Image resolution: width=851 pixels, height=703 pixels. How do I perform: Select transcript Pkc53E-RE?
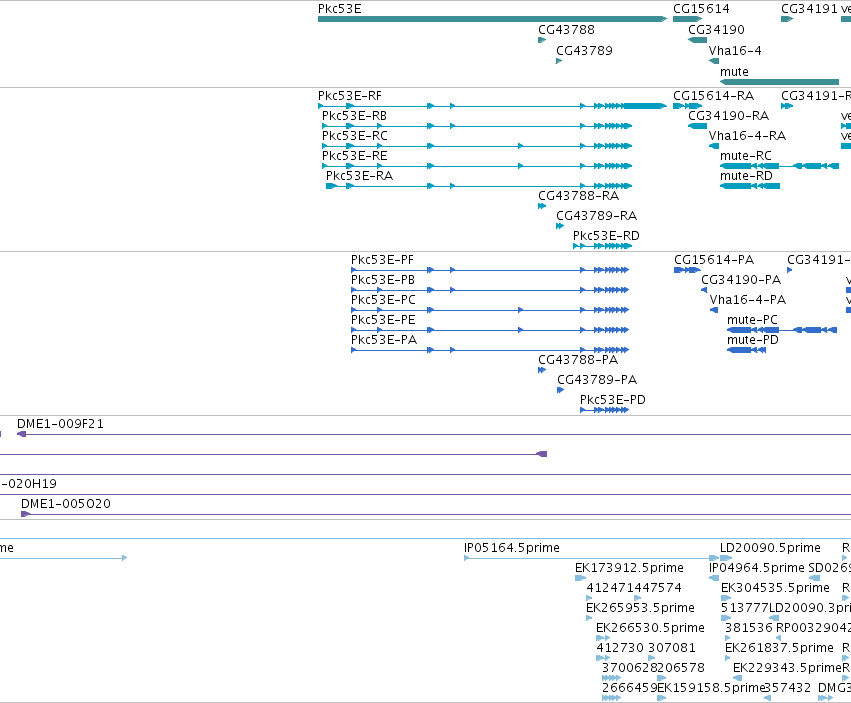coord(477,166)
